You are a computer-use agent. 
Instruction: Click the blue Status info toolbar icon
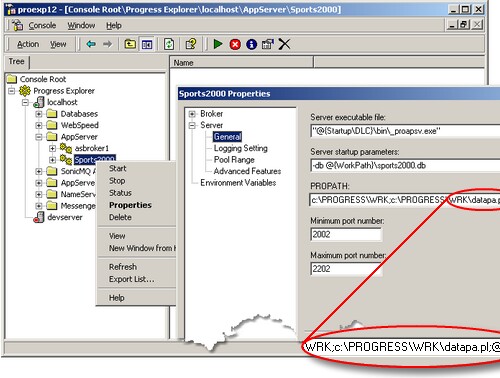252,44
